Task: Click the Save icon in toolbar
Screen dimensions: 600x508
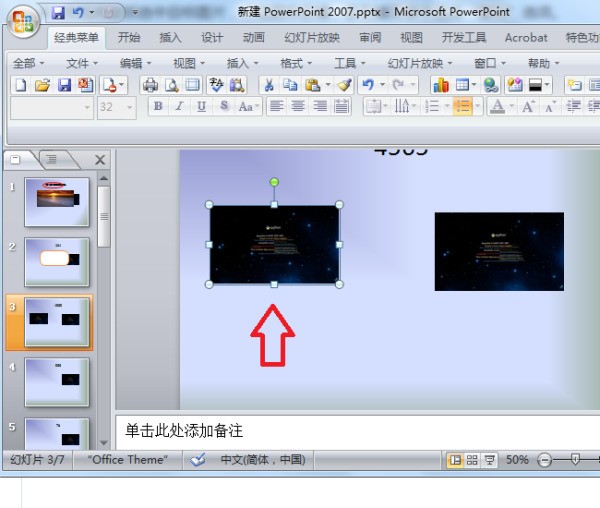Action: tap(64, 85)
